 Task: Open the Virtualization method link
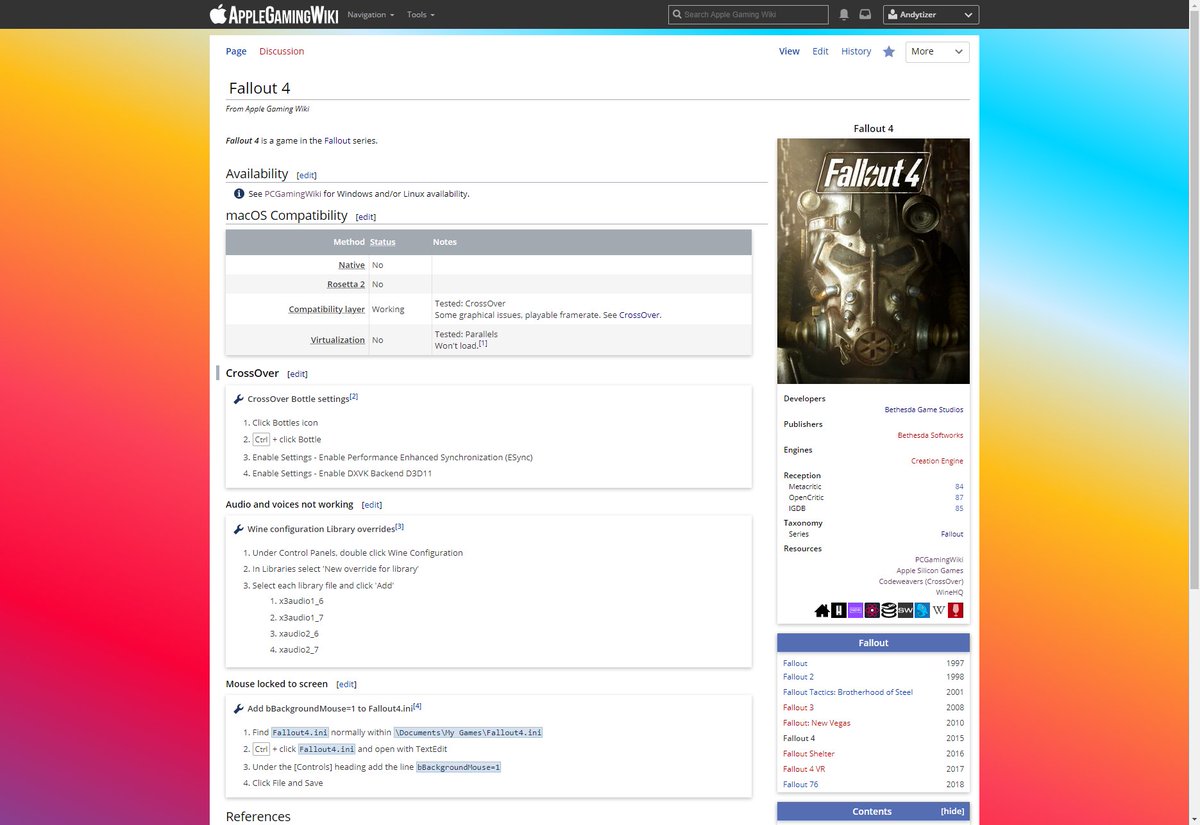pyautogui.click(x=338, y=340)
